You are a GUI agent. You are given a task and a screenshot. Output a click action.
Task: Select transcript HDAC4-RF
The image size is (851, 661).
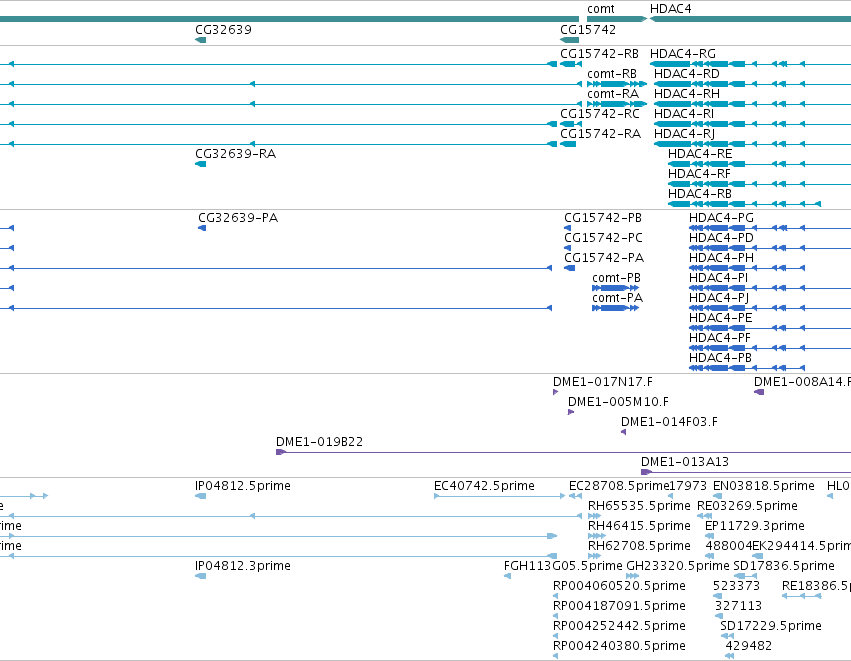pyautogui.click(x=699, y=174)
